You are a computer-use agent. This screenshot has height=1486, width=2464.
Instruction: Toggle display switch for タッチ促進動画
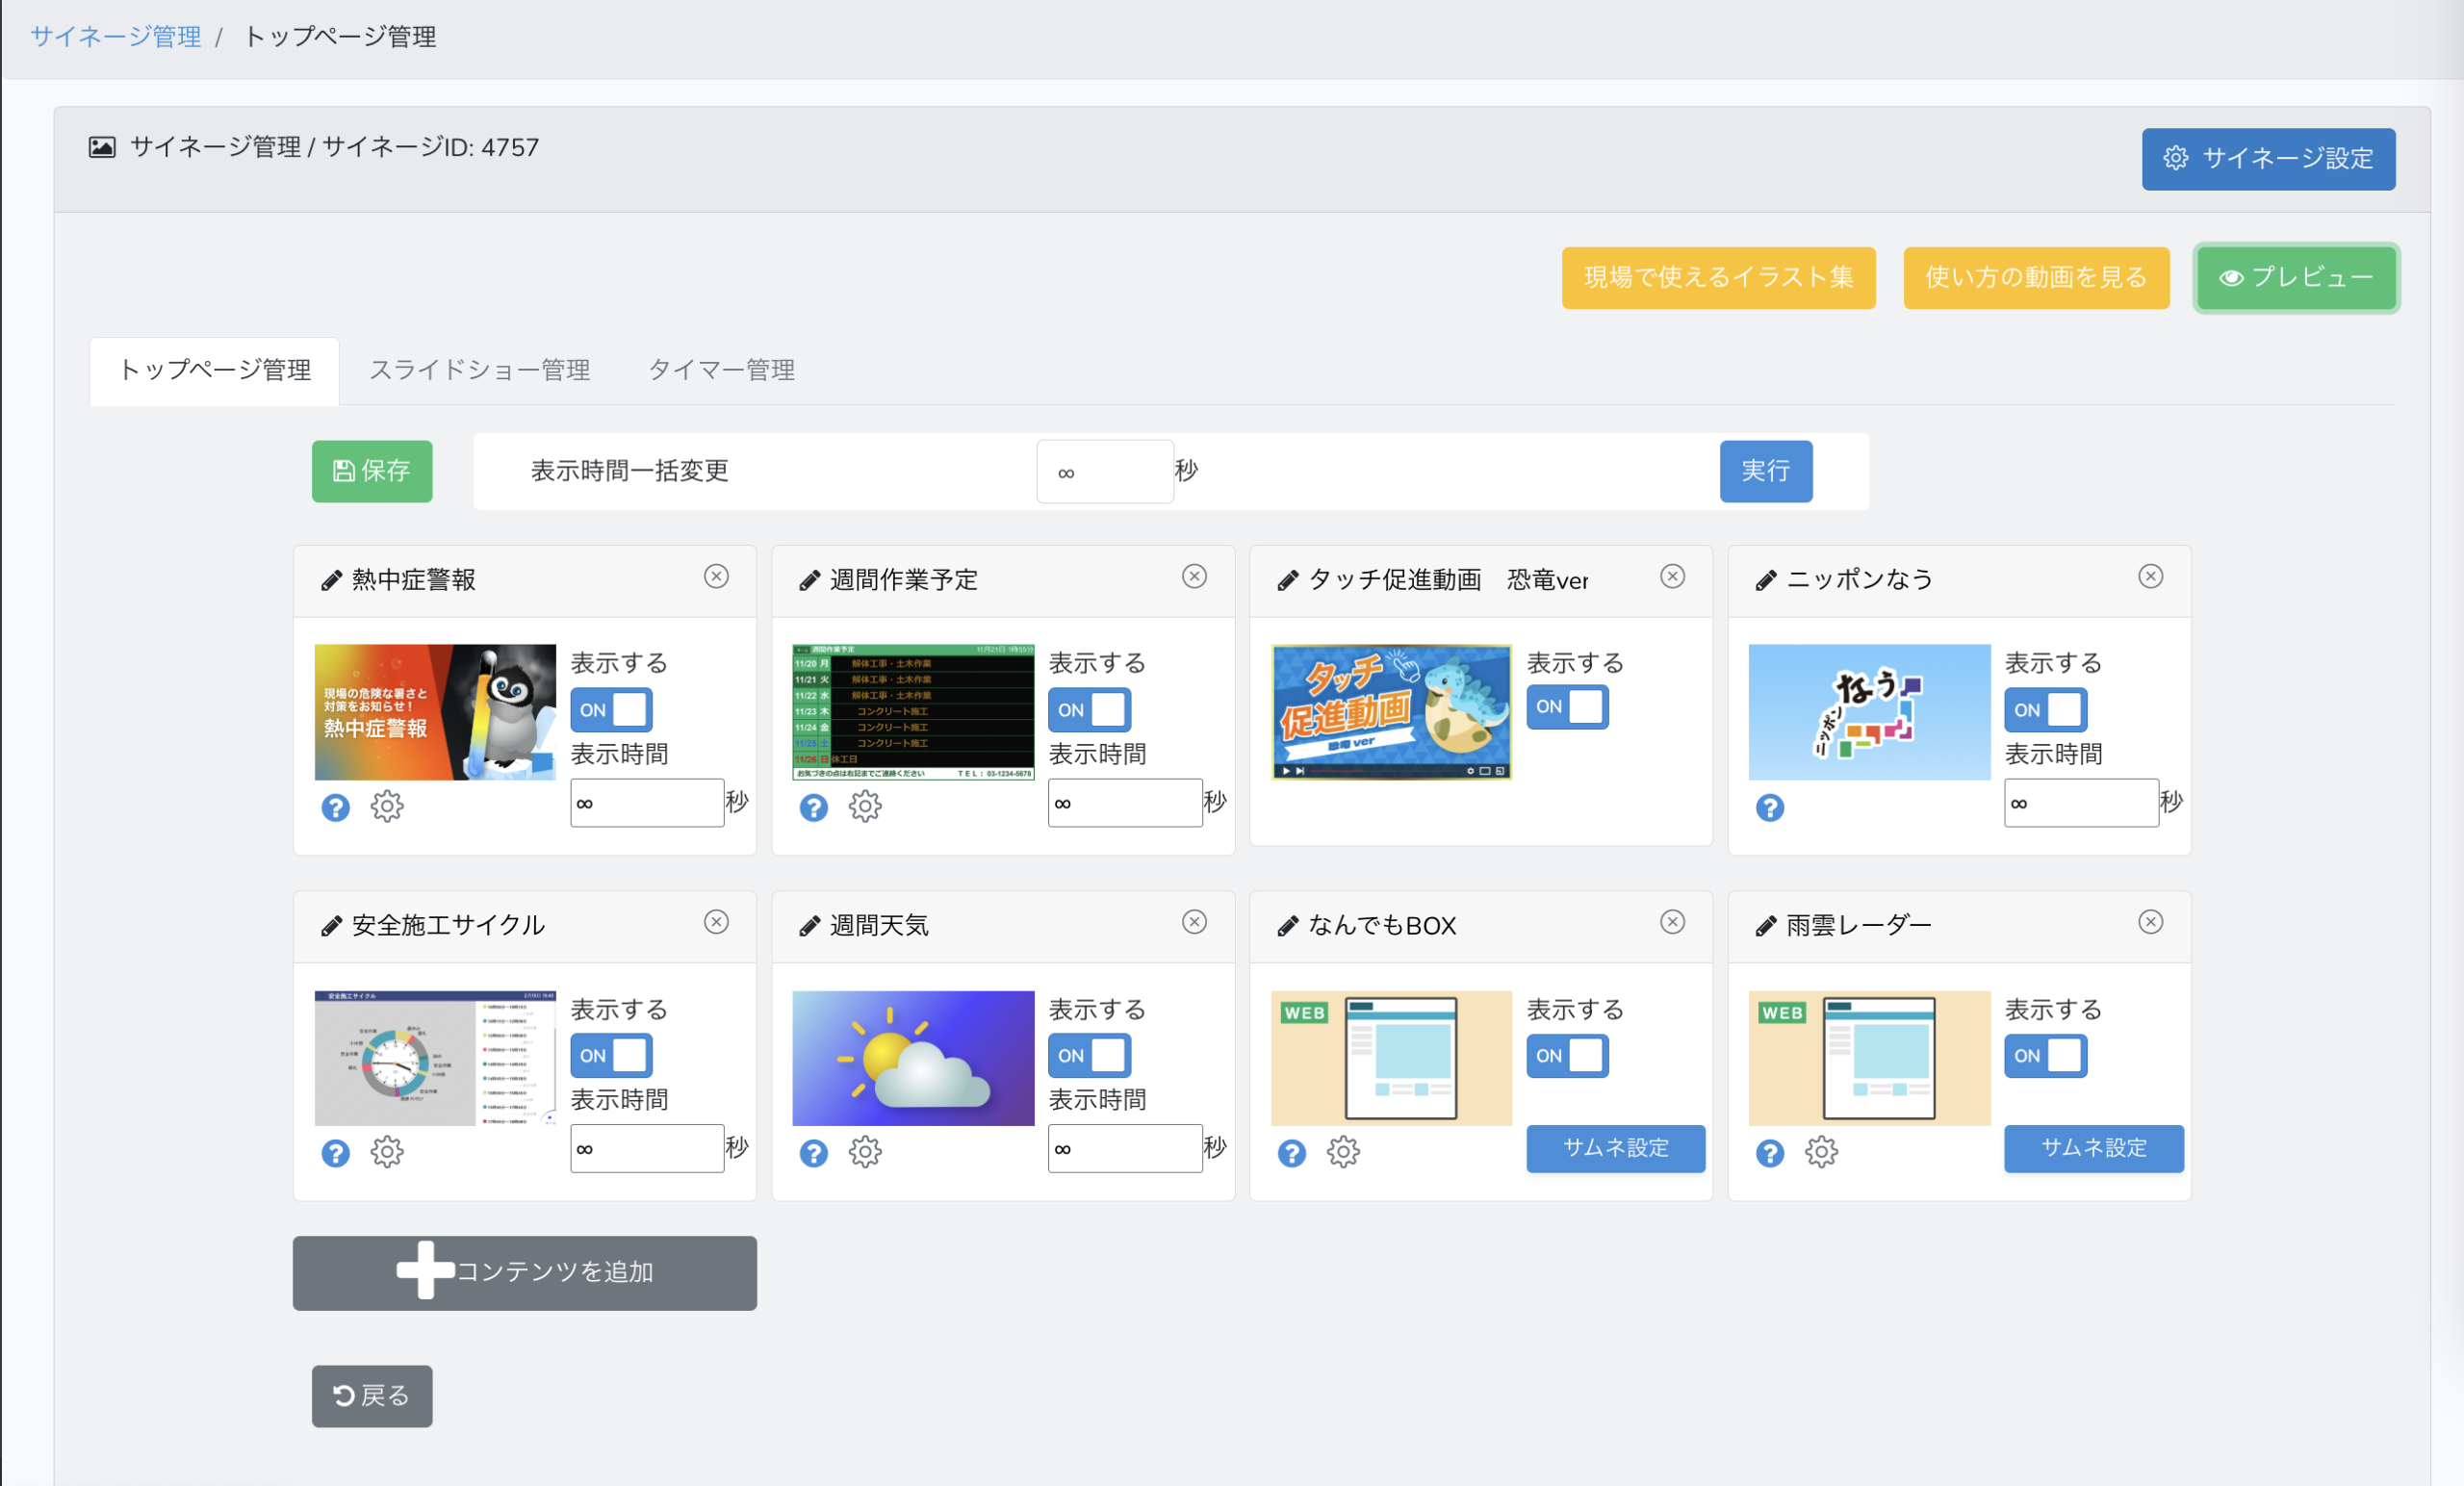tap(1567, 707)
